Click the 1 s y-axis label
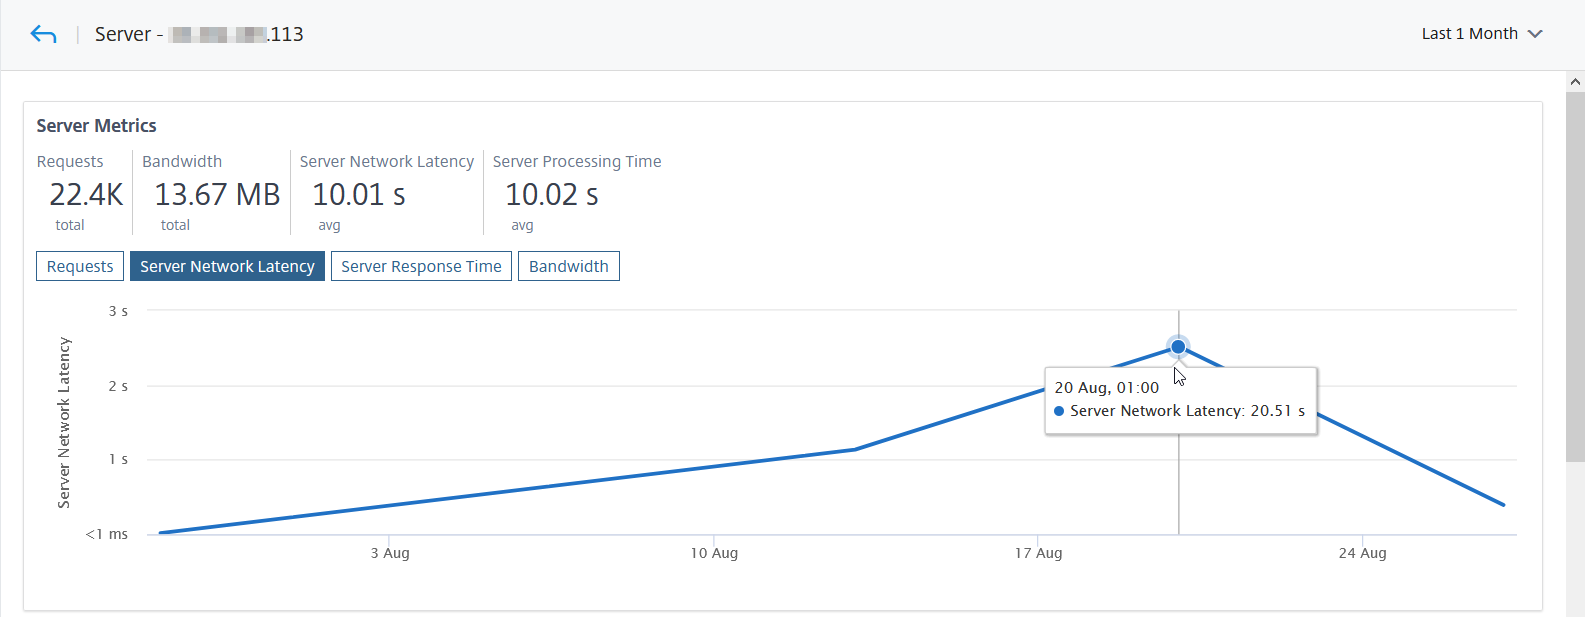1585x617 pixels. (x=118, y=459)
